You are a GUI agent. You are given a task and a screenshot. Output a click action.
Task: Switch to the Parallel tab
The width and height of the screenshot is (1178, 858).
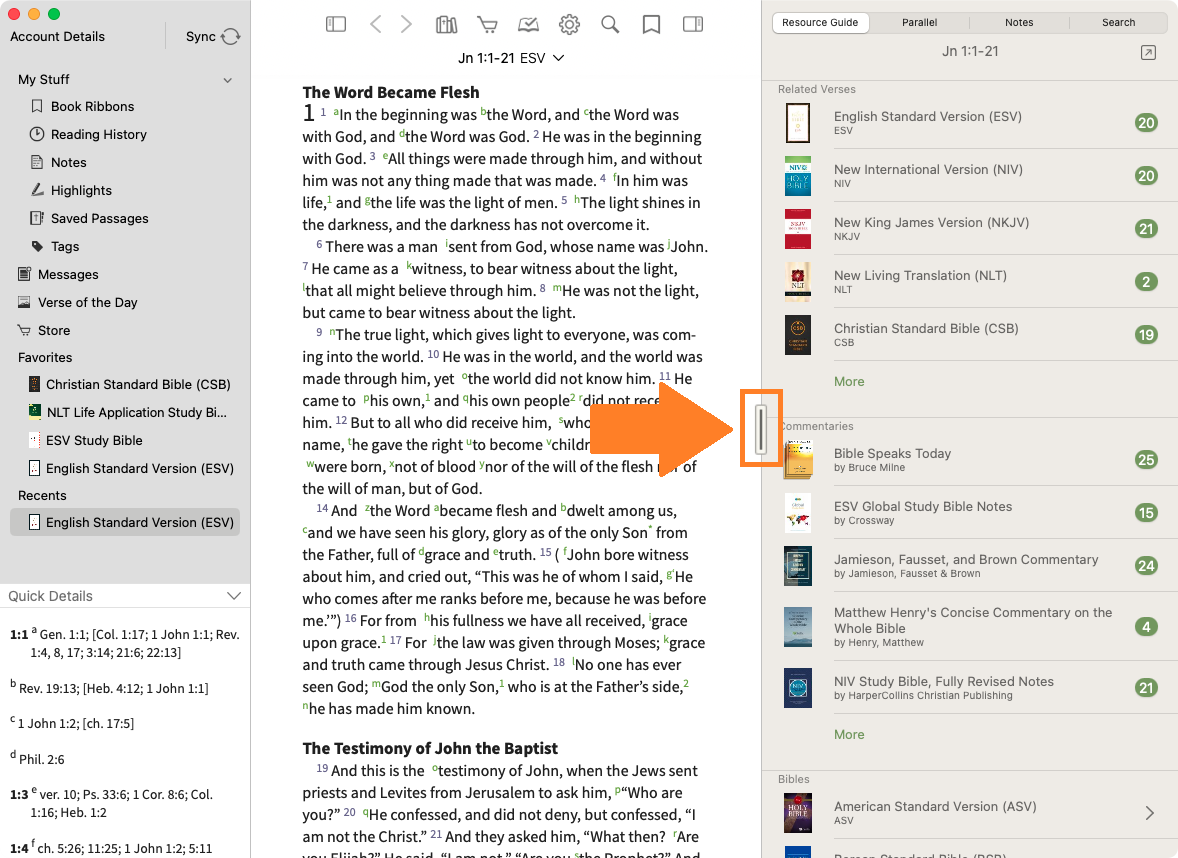coord(919,22)
